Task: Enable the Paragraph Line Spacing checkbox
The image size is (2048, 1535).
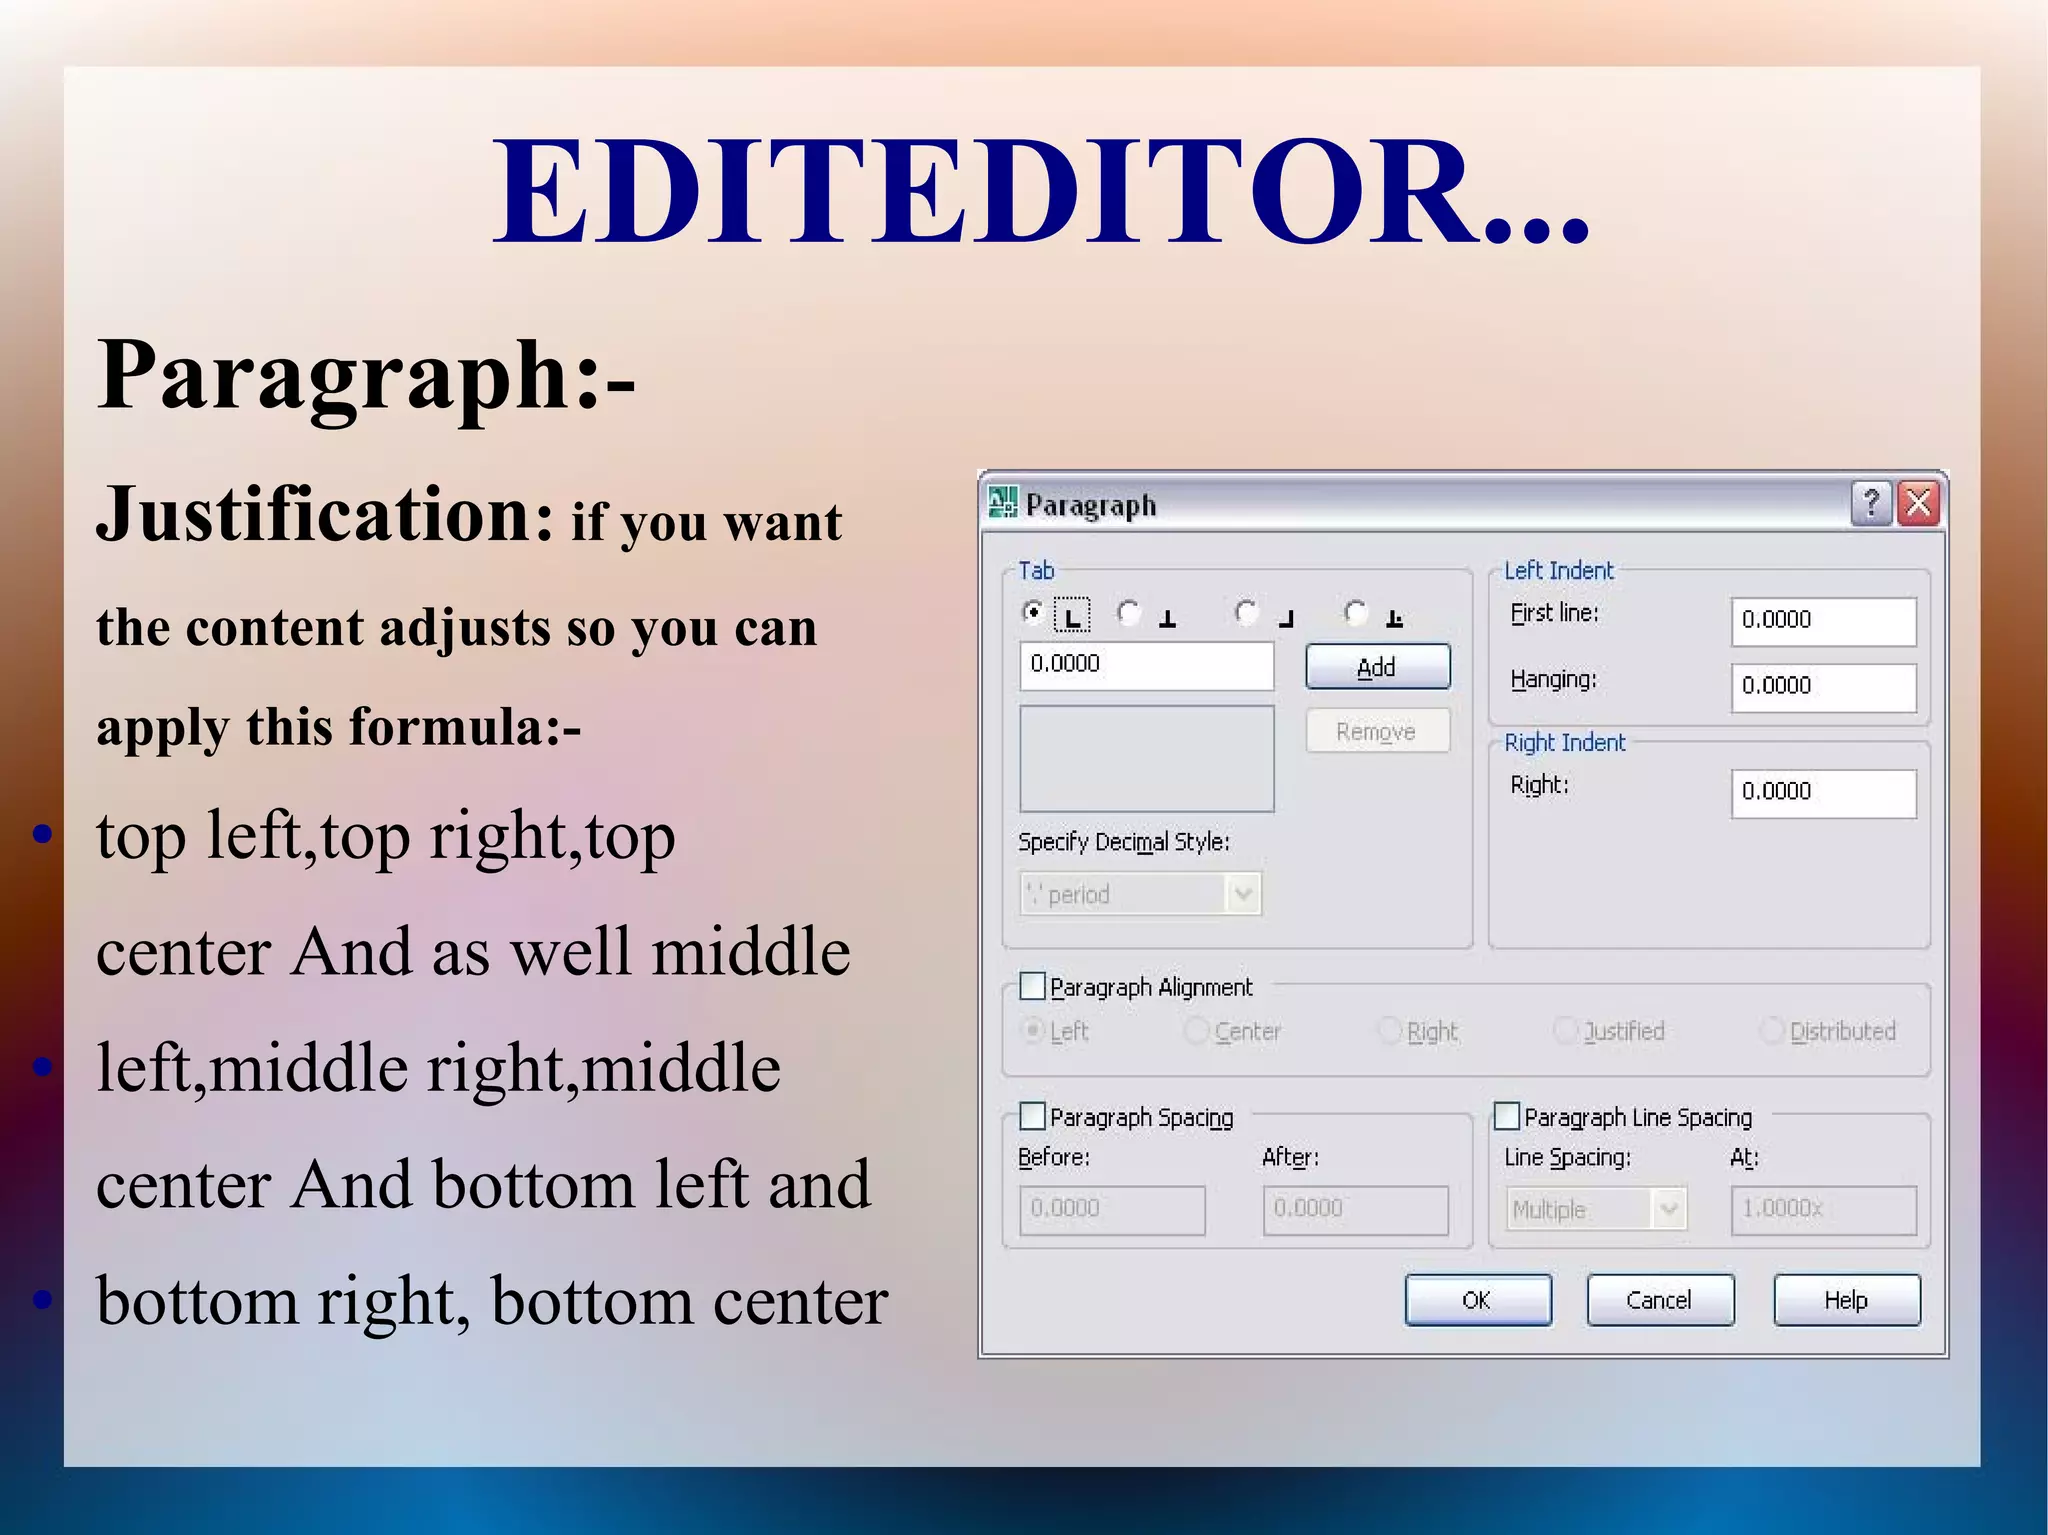Action: [x=1506, y=1115]
